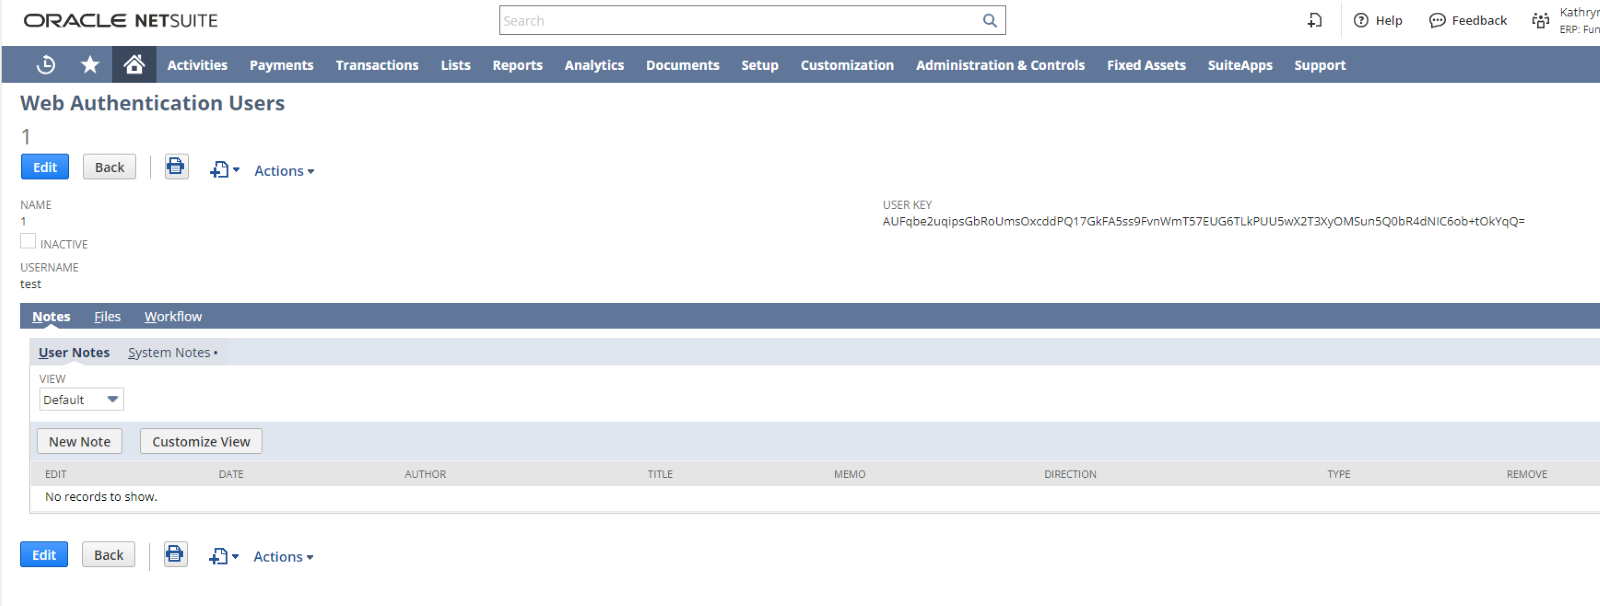Click the top print icon
Viewport: 1600px width, 606px height.
pyautogui.click(x=176, y=167)
